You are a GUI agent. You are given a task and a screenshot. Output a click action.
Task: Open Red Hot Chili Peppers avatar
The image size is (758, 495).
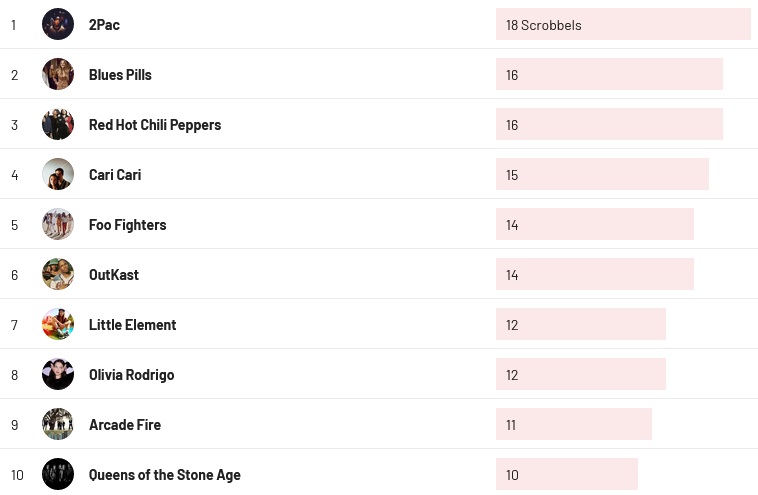tap(58, 124)
